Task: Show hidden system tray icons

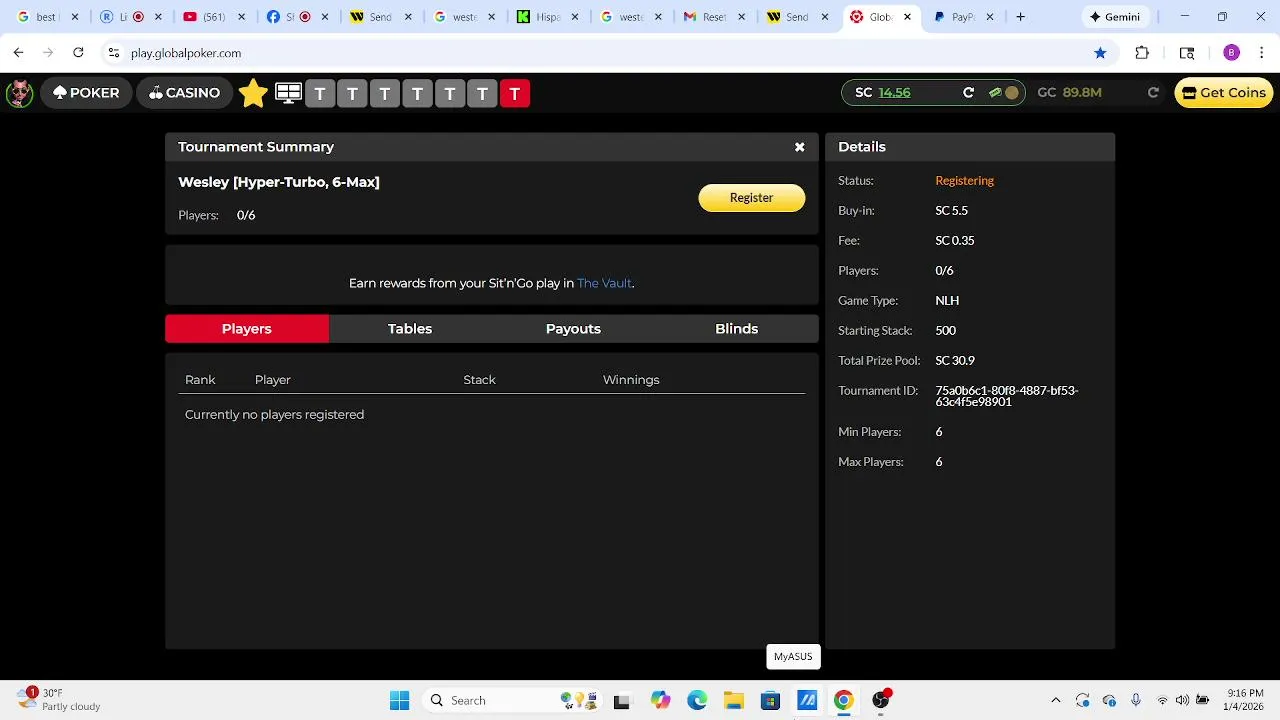Action: pos(1055,700)
